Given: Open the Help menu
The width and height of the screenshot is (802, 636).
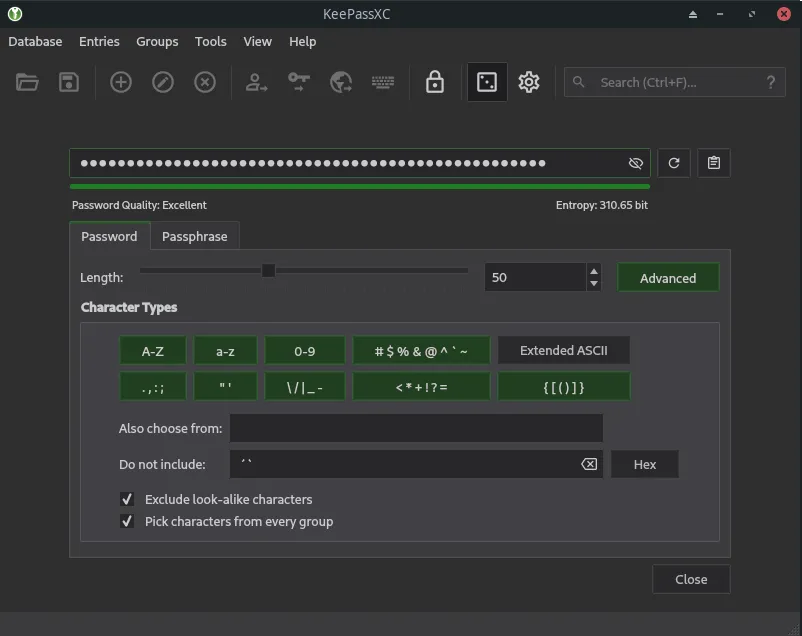Looking at the screenshot, I should [302, 41].
